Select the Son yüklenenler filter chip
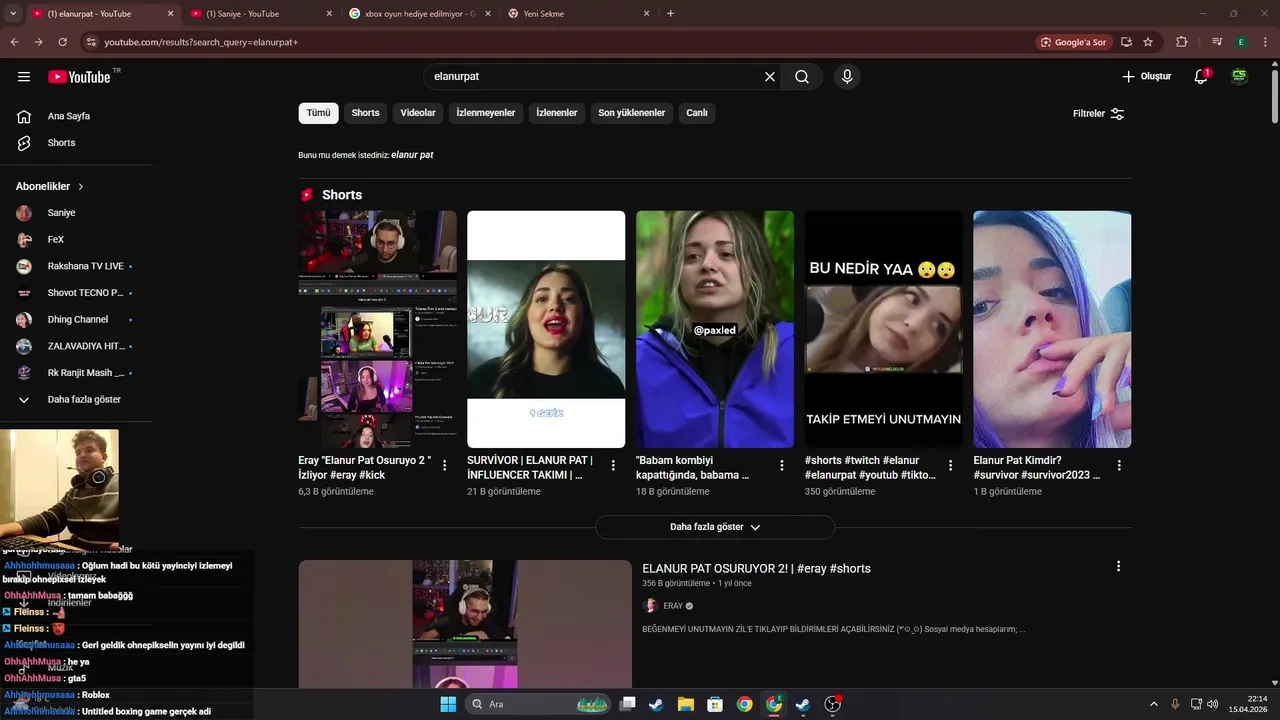This screenshot has height=720, width=1280. pos(632,113)
